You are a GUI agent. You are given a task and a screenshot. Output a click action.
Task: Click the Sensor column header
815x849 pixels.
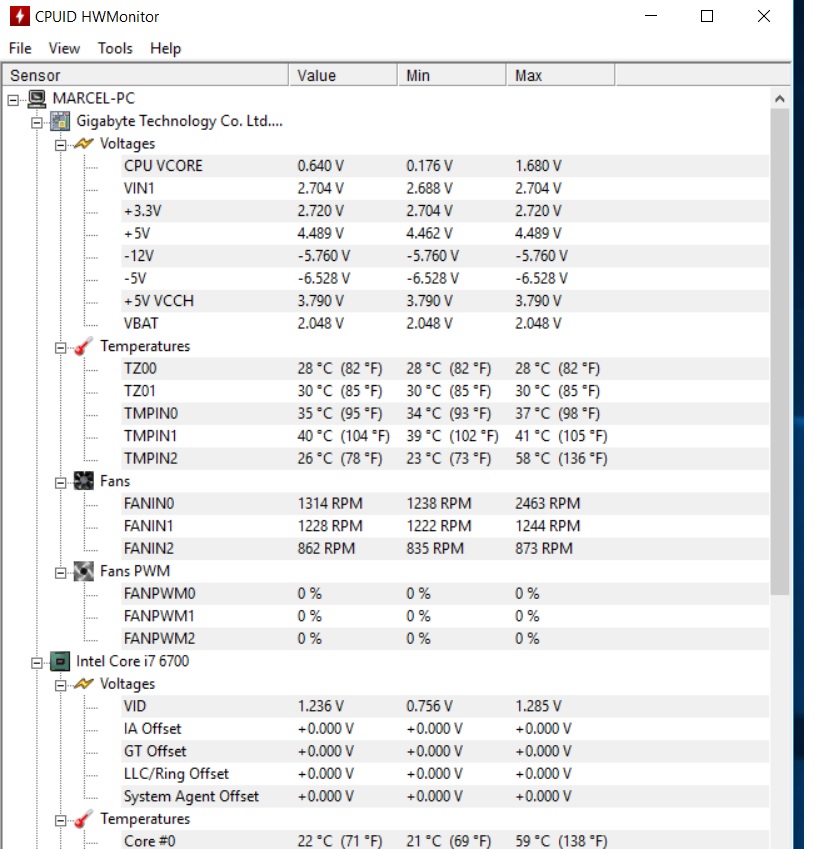pos(145,75)
